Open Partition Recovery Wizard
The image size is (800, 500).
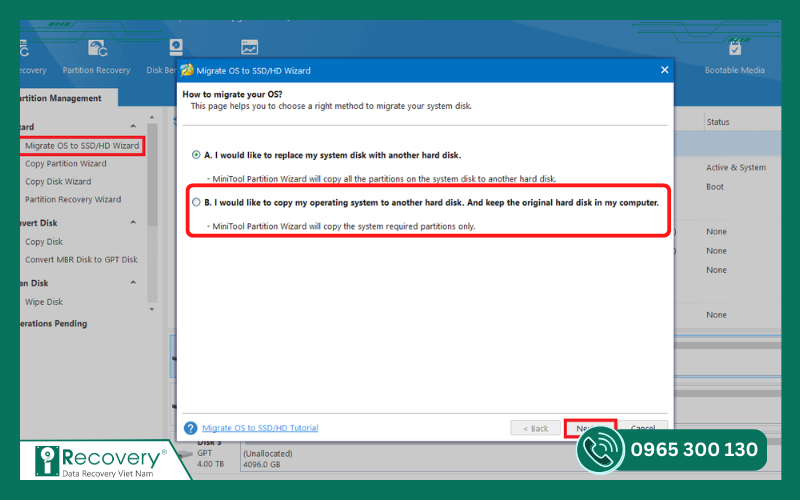[73, 199]
